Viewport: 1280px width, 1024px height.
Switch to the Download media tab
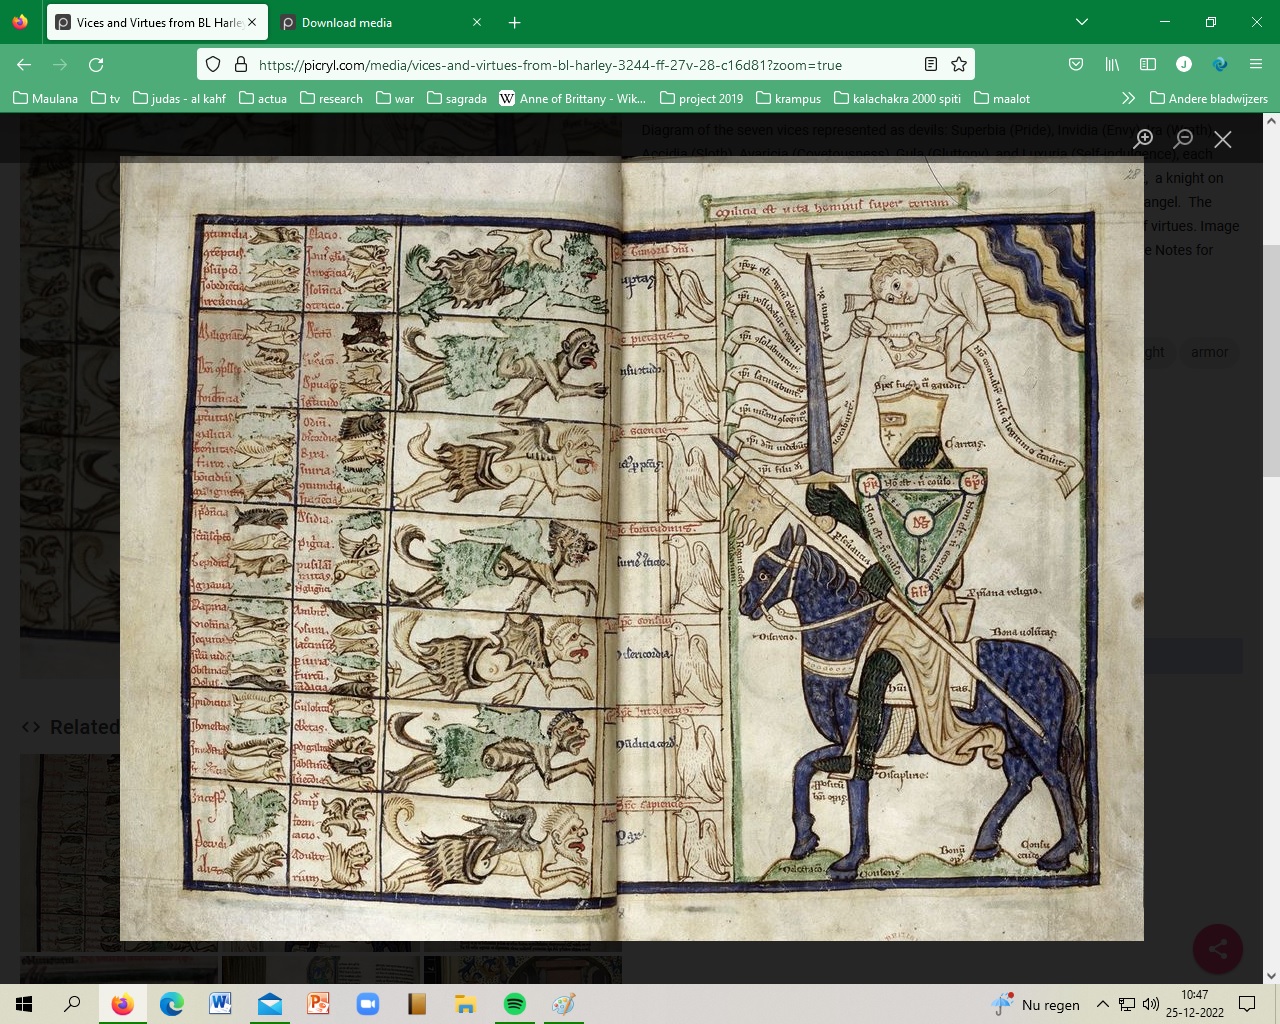(347, 22)
